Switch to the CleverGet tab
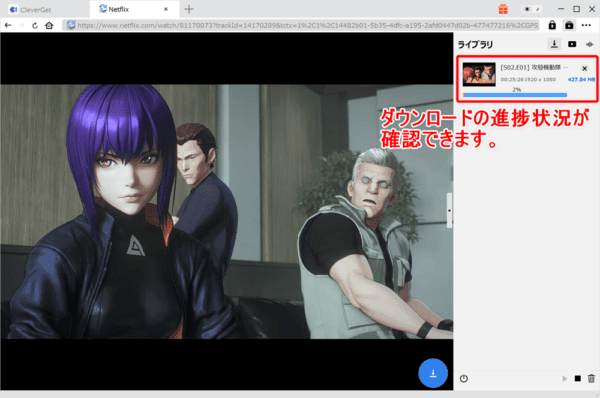This screenshot has width=600, height=398. [x=31, y=10]
